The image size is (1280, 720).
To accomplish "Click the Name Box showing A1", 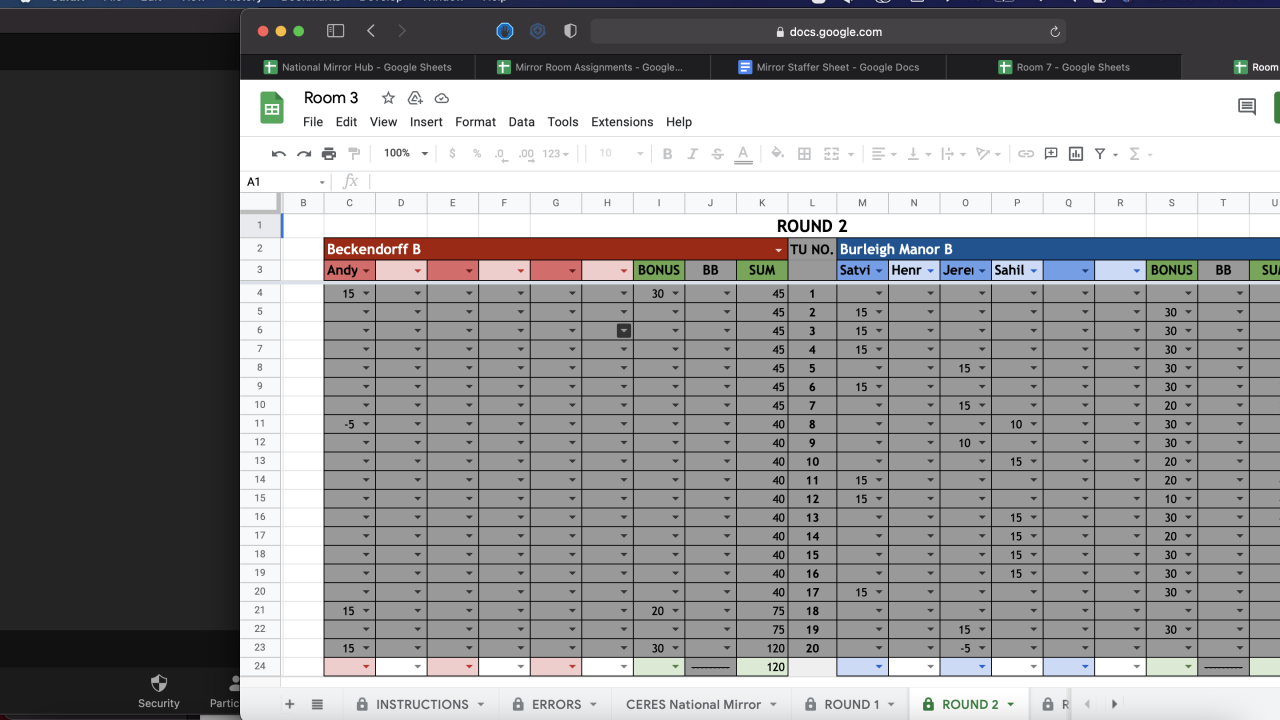I will (x=286, y=181).
